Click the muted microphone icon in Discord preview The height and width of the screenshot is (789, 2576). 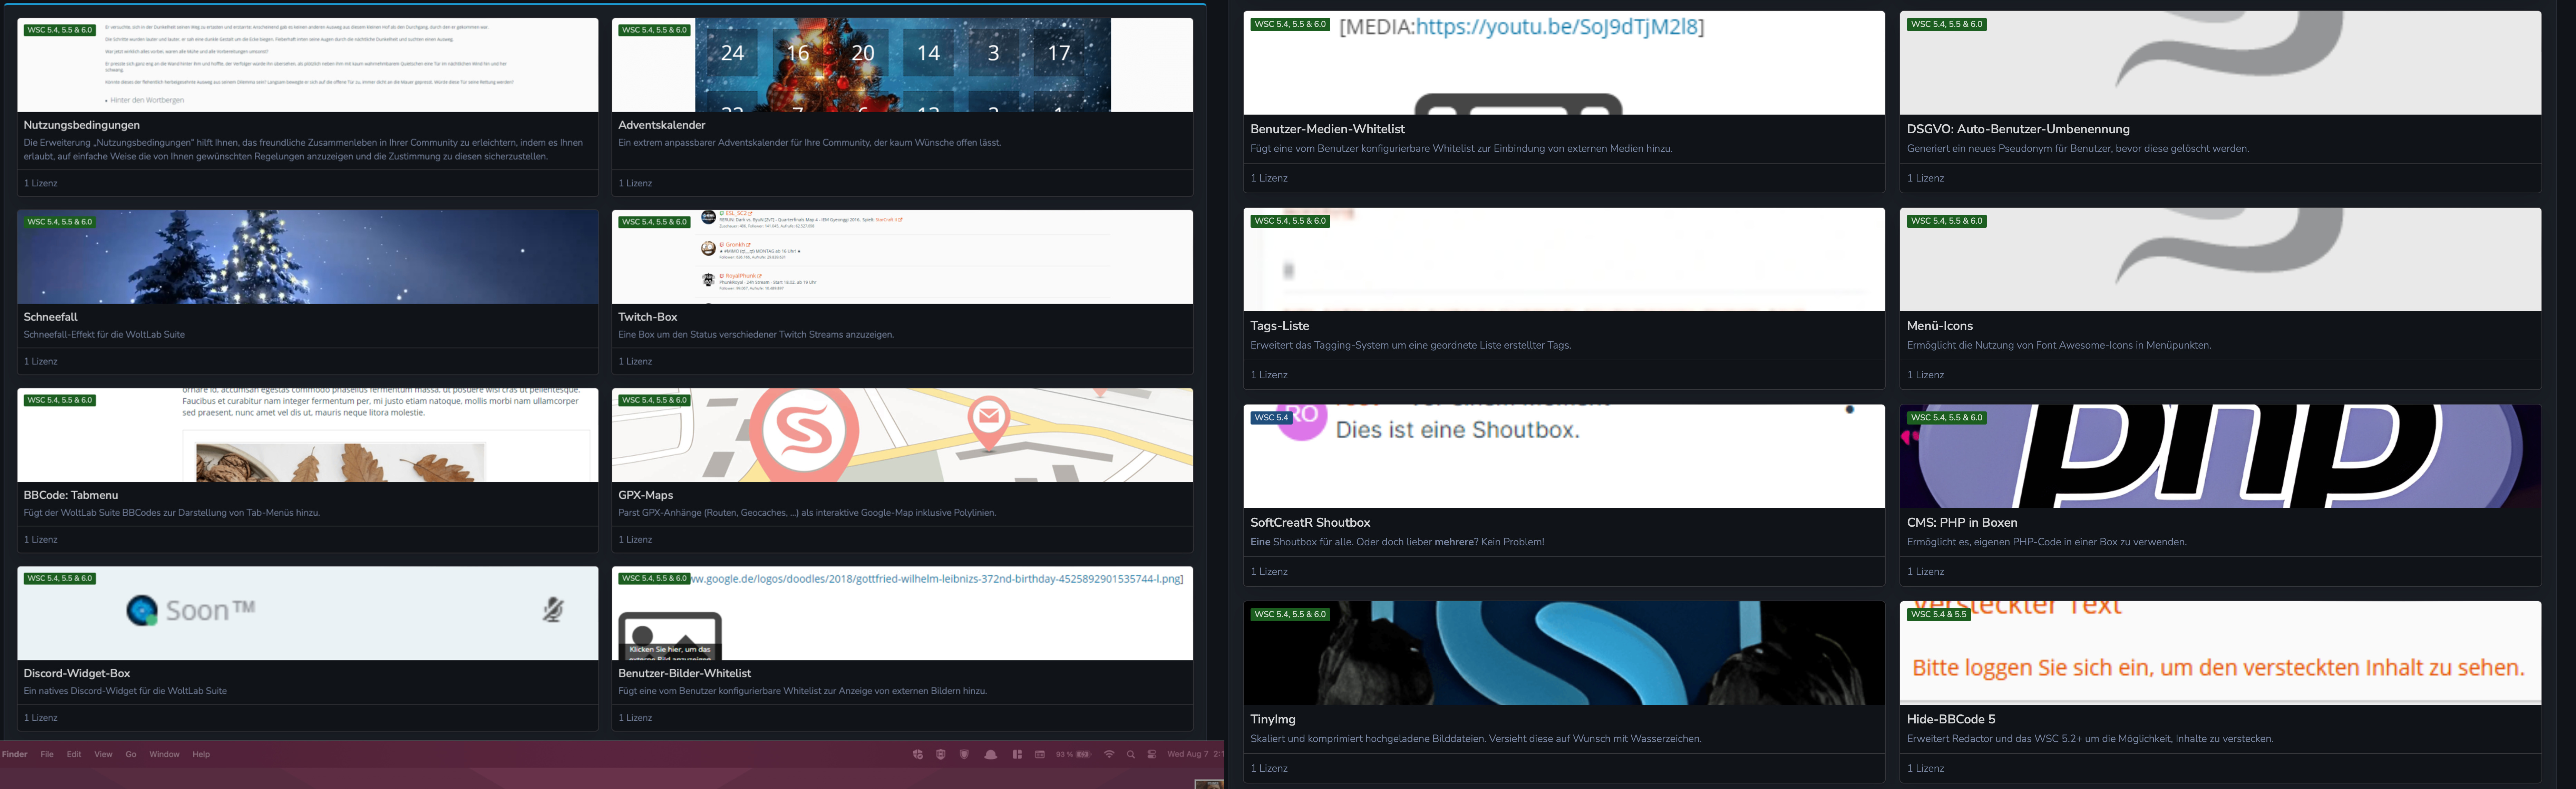(x=553, y=609)
